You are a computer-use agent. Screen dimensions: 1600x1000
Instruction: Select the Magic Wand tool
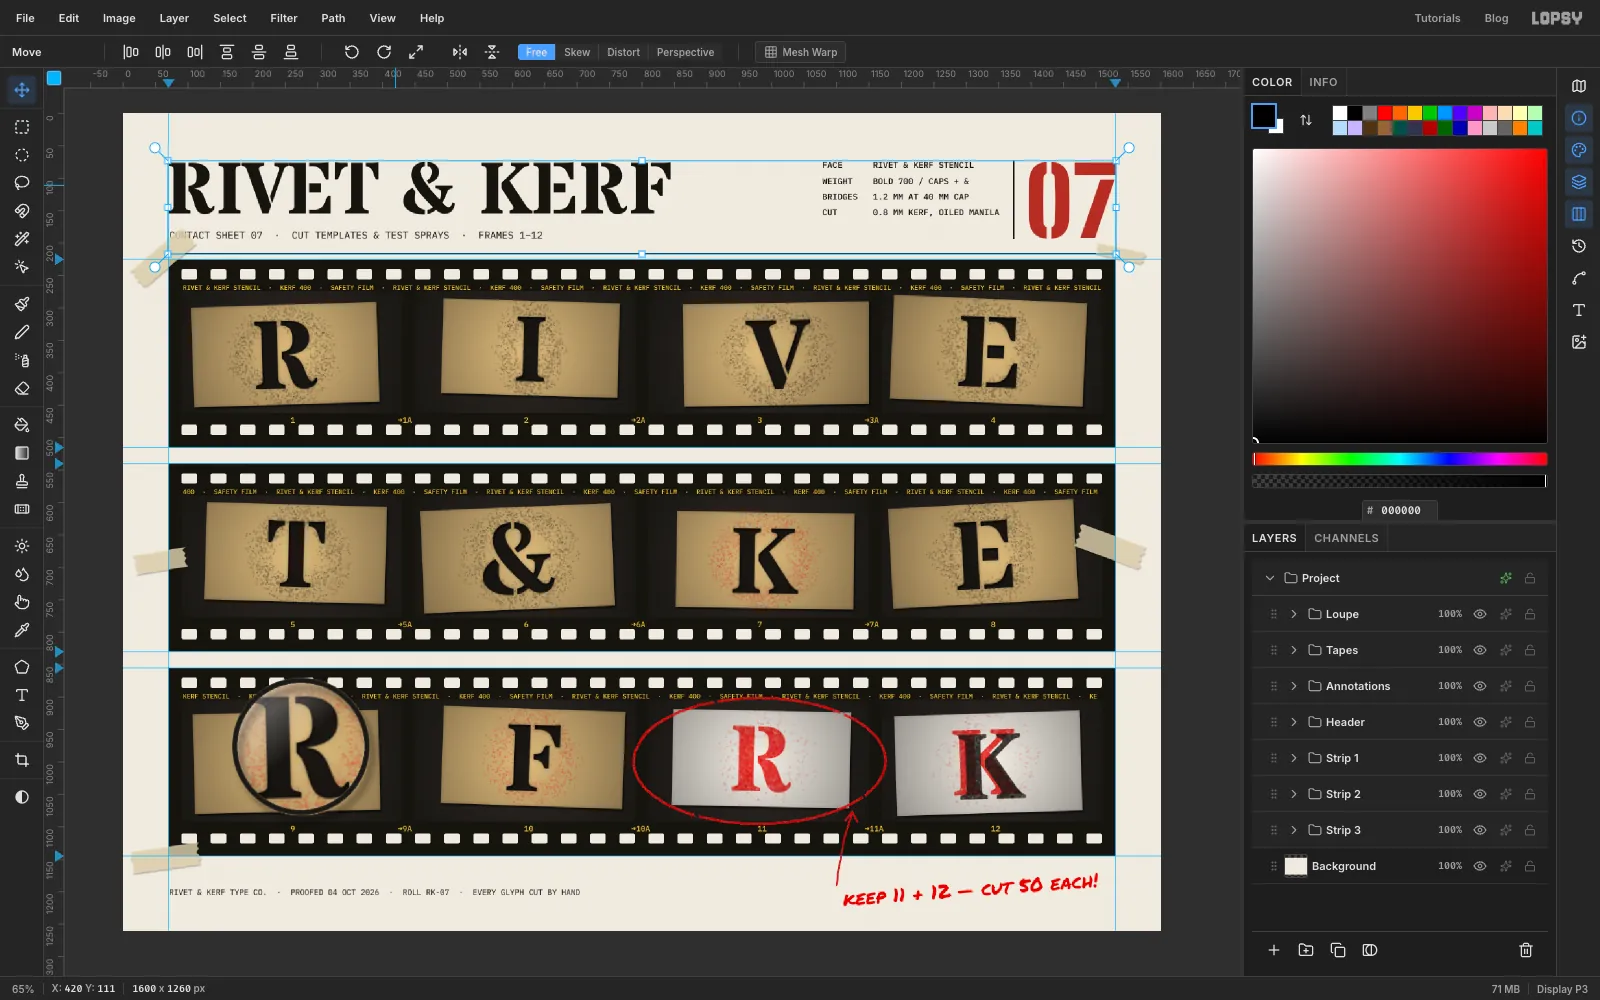22,239
